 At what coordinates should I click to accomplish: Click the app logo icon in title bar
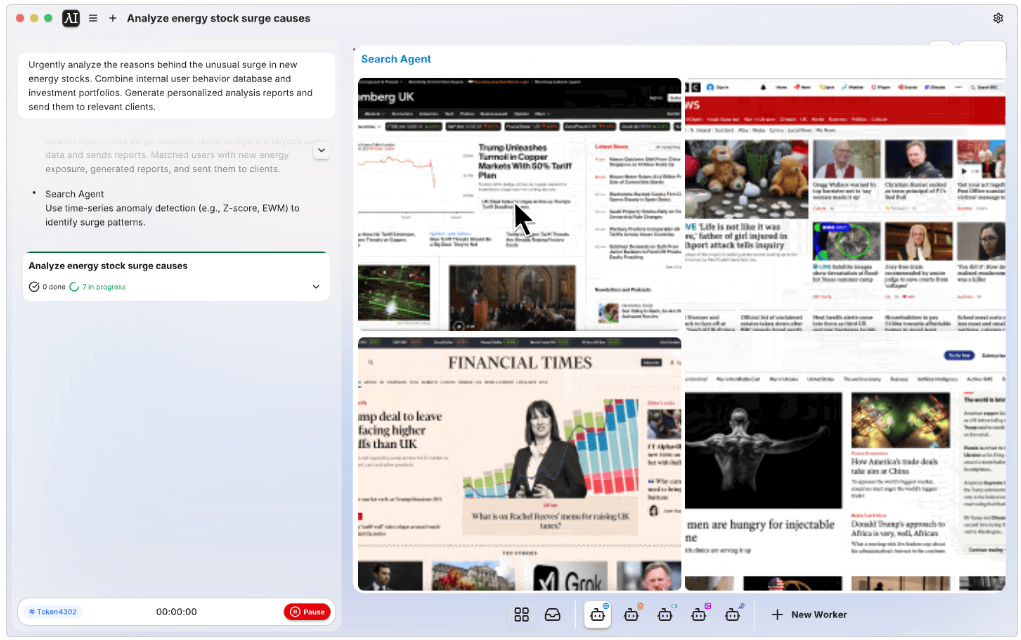click(71, 18)
